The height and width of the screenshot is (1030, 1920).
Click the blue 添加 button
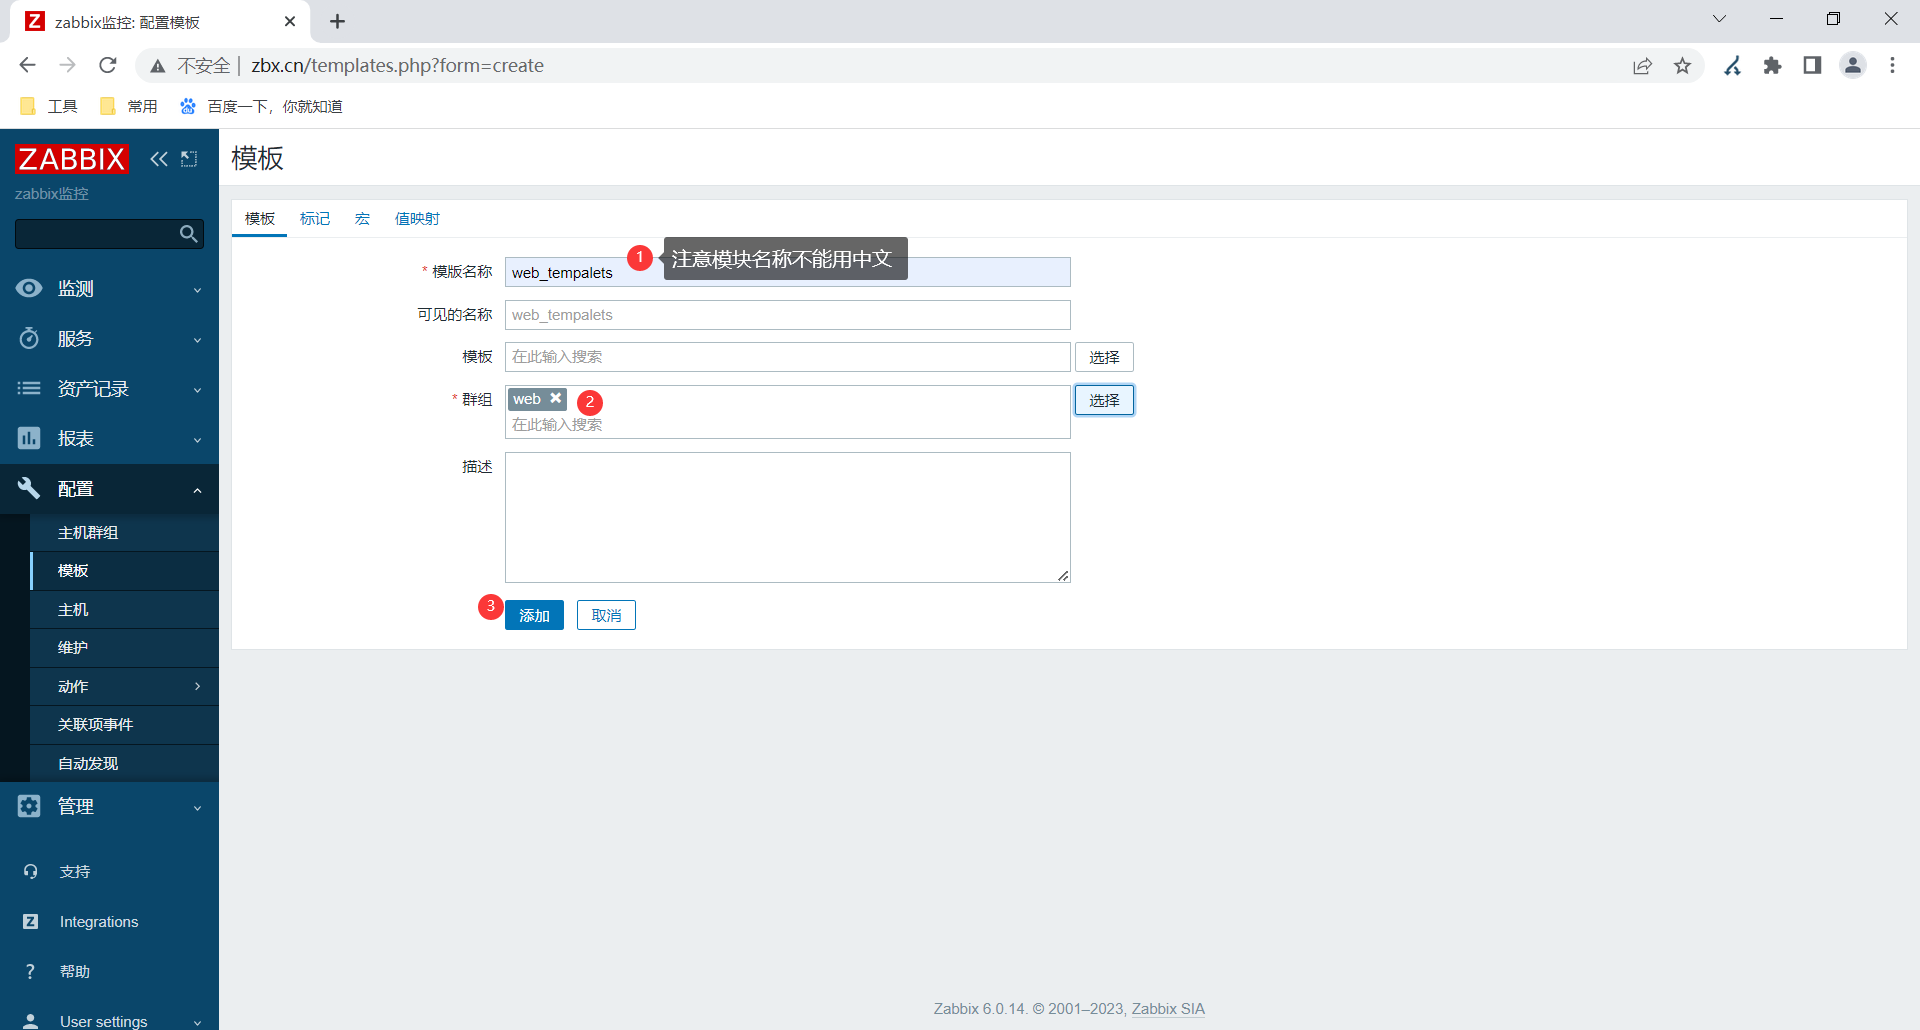534,615
